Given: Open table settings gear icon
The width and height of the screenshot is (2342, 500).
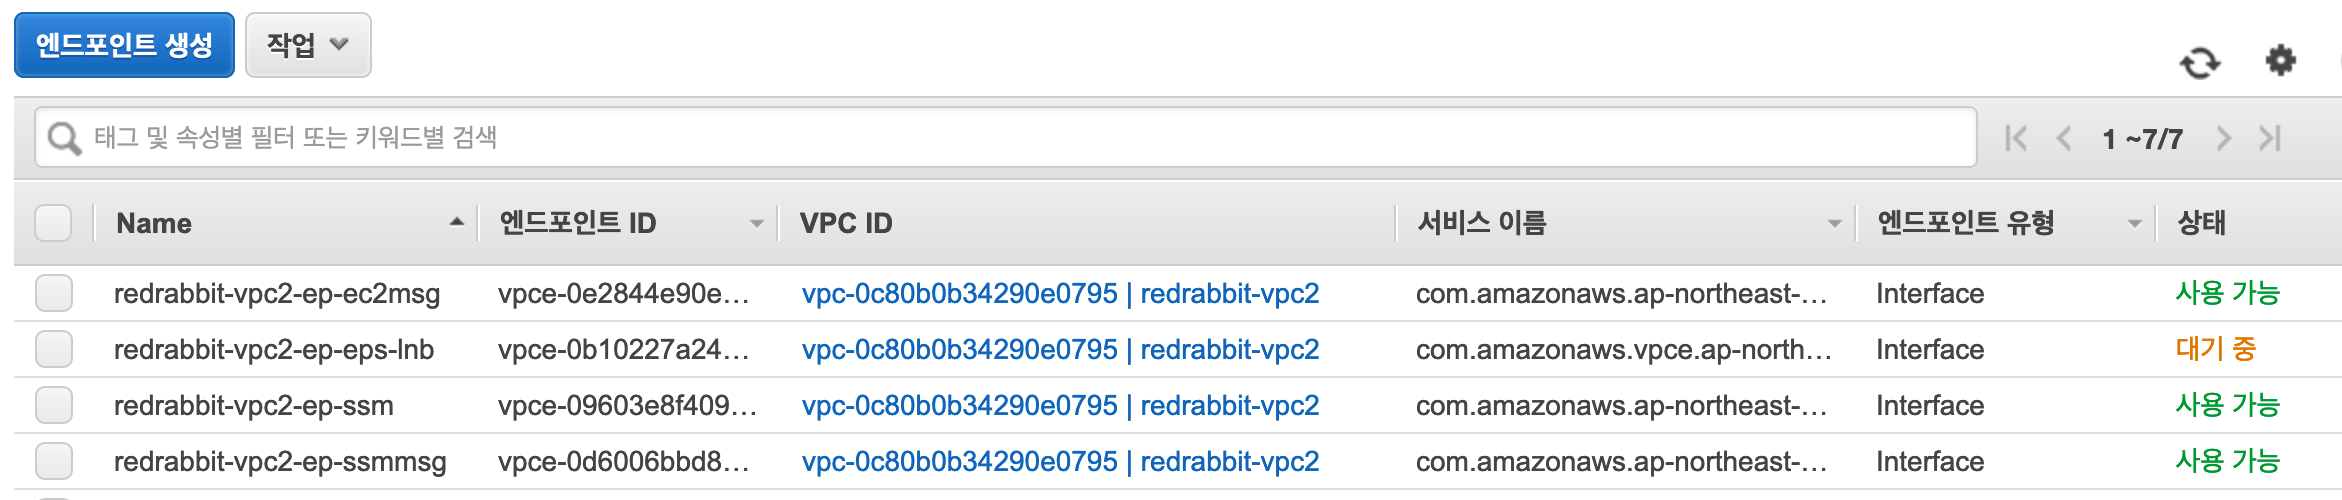Looking at the screenshot, I should tap(2280, 60).
